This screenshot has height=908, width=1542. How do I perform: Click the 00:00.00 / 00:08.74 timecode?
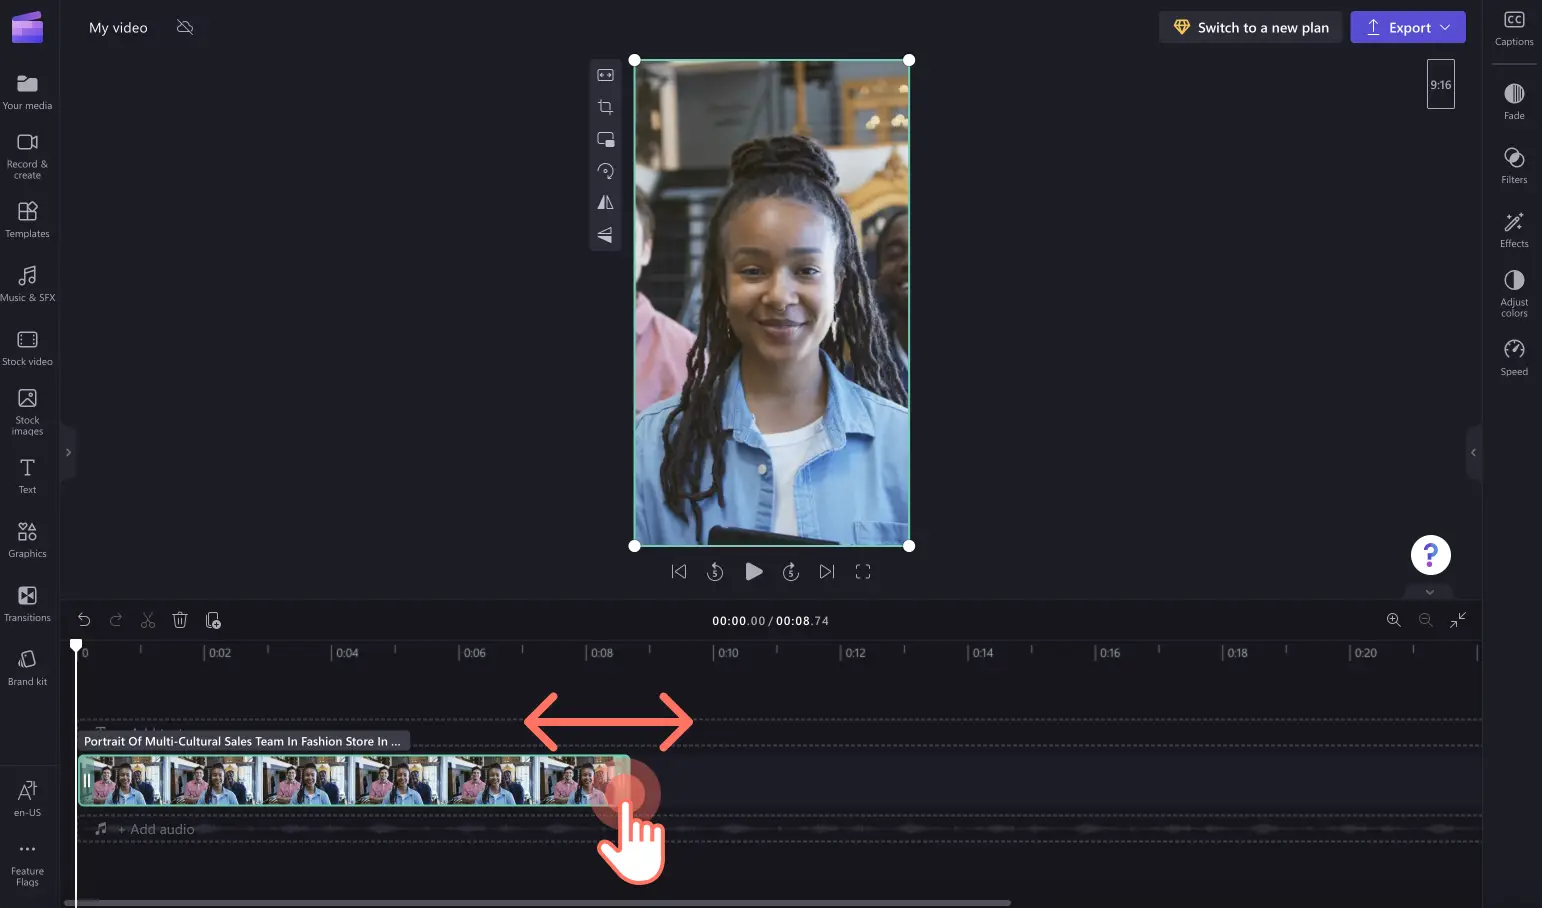770,621
